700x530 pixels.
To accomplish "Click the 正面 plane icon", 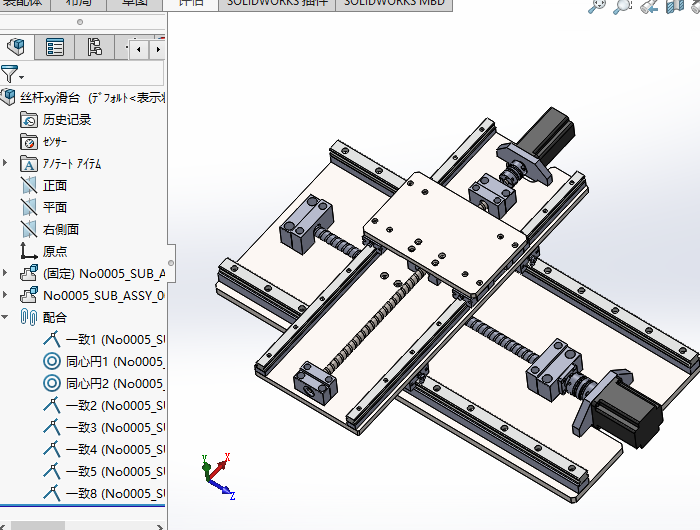I will coord(29,185).
